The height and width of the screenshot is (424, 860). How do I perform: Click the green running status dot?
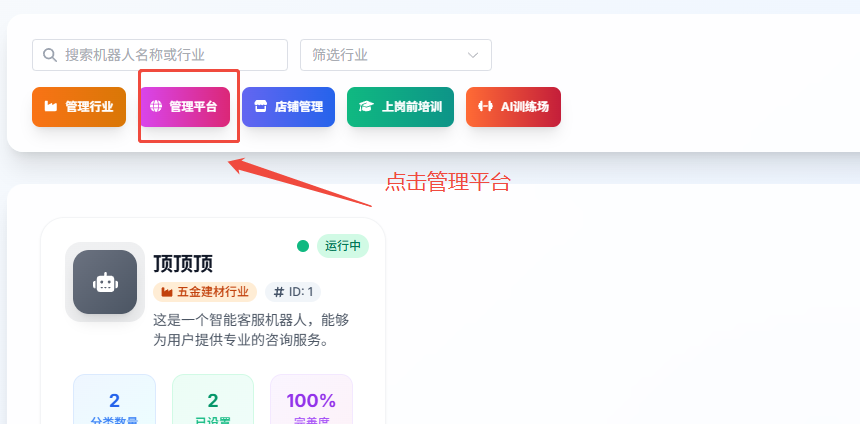click(x=303, y=246)
